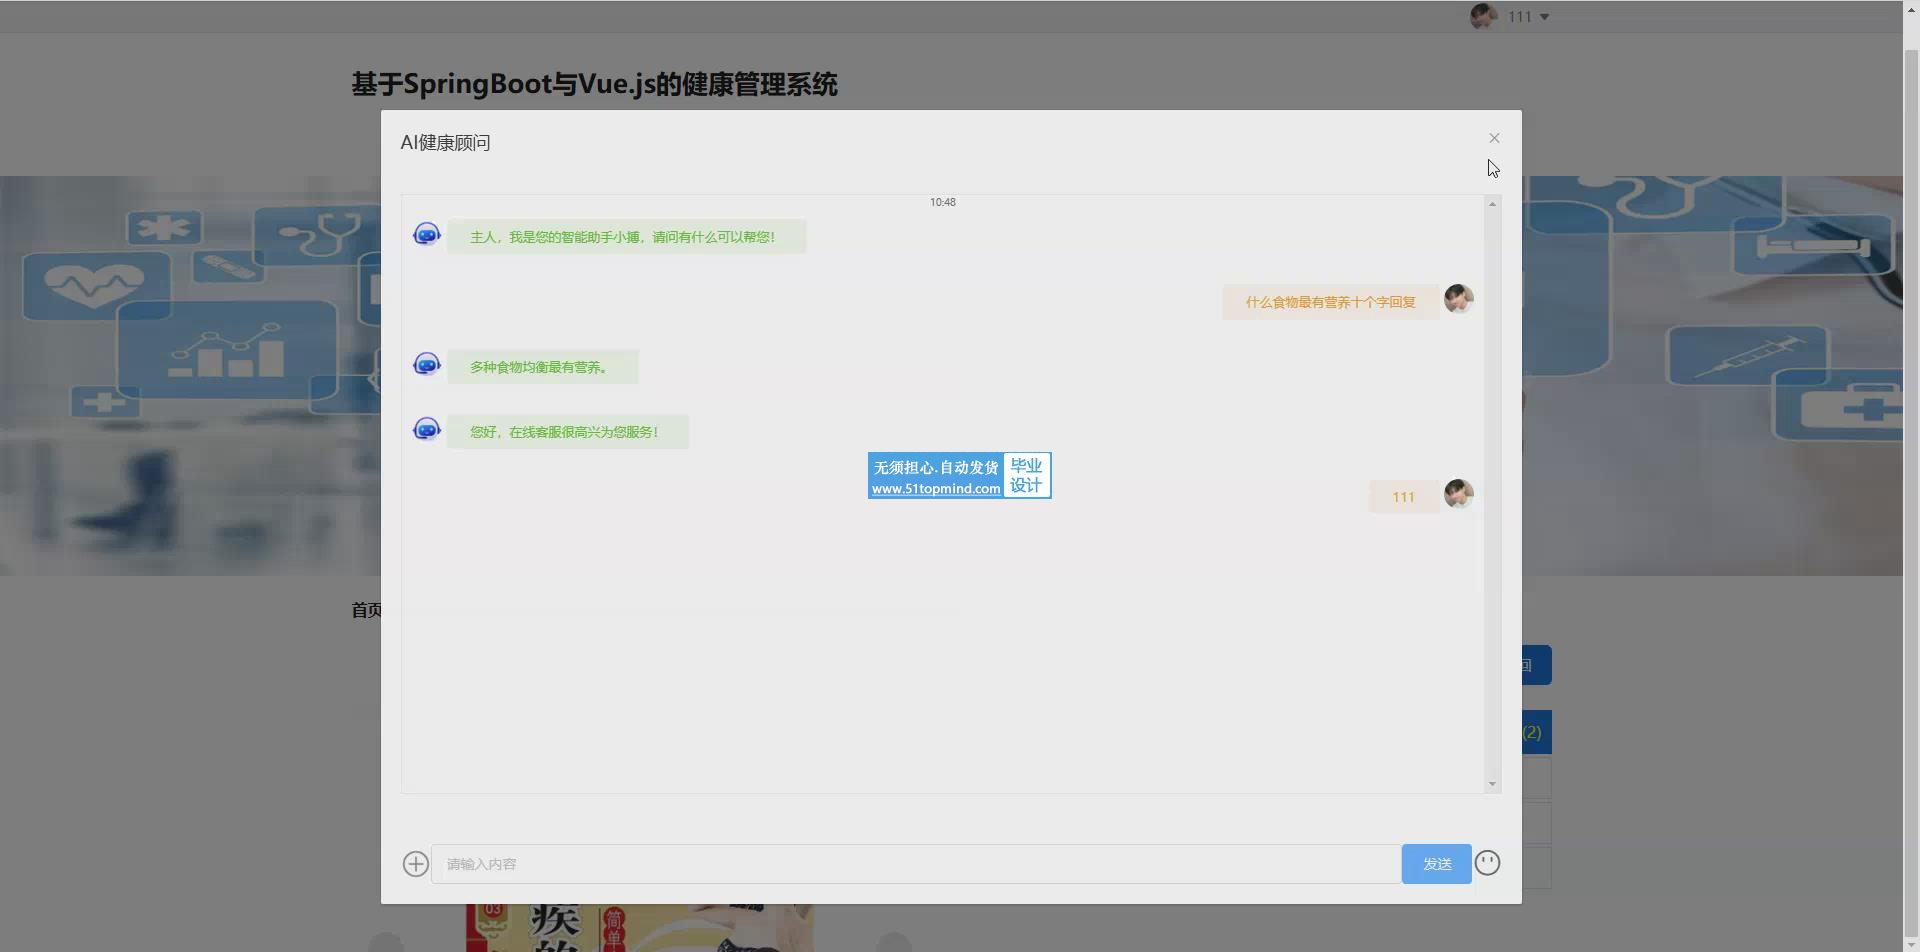Click robot avatar beside 多种食物均衡最有营养 reply
1920x952 pixels.
427,364
